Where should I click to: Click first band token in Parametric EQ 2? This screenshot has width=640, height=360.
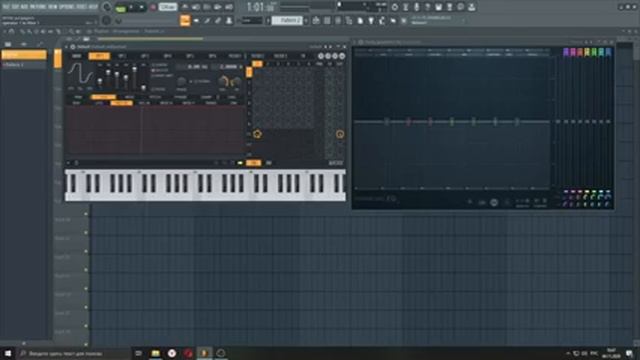click(386, 121)
